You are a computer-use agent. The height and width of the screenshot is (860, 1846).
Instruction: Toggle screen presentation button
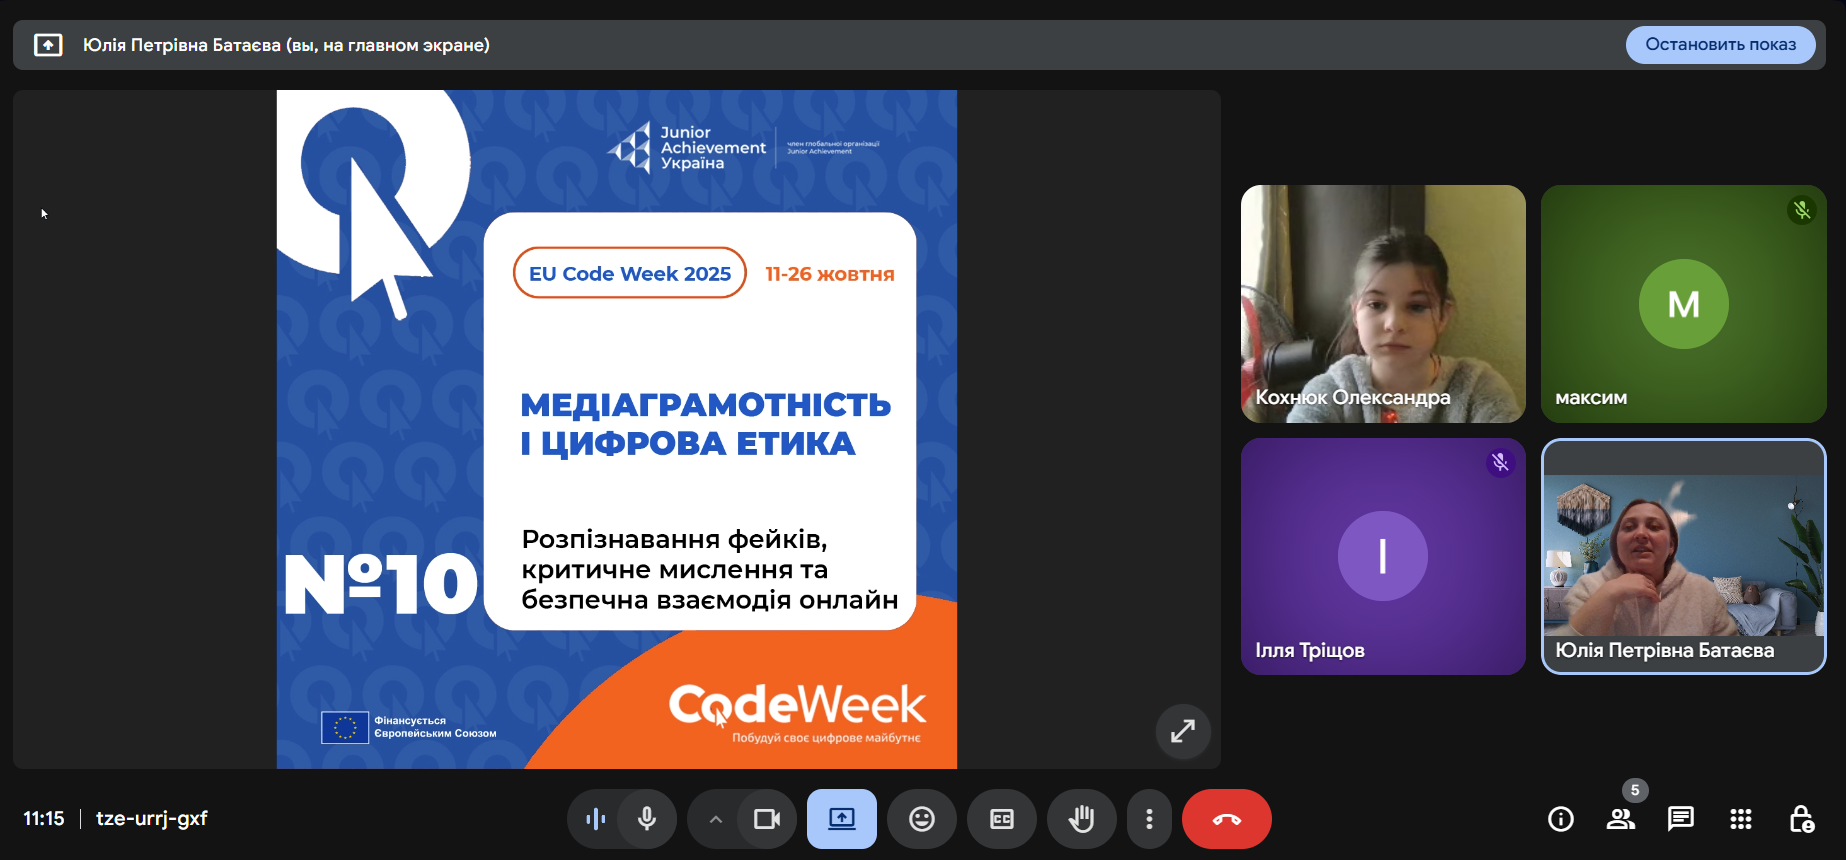tap(842, 819)
